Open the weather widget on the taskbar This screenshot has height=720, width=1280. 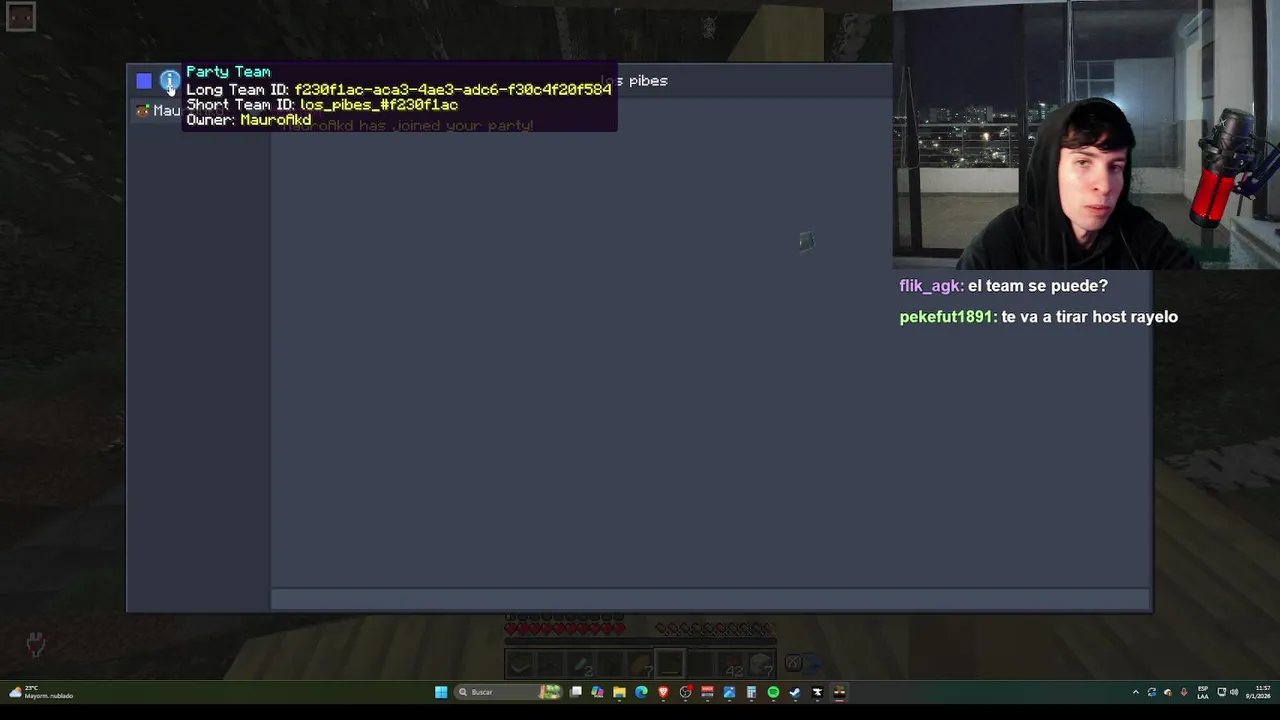click(42, 692)
